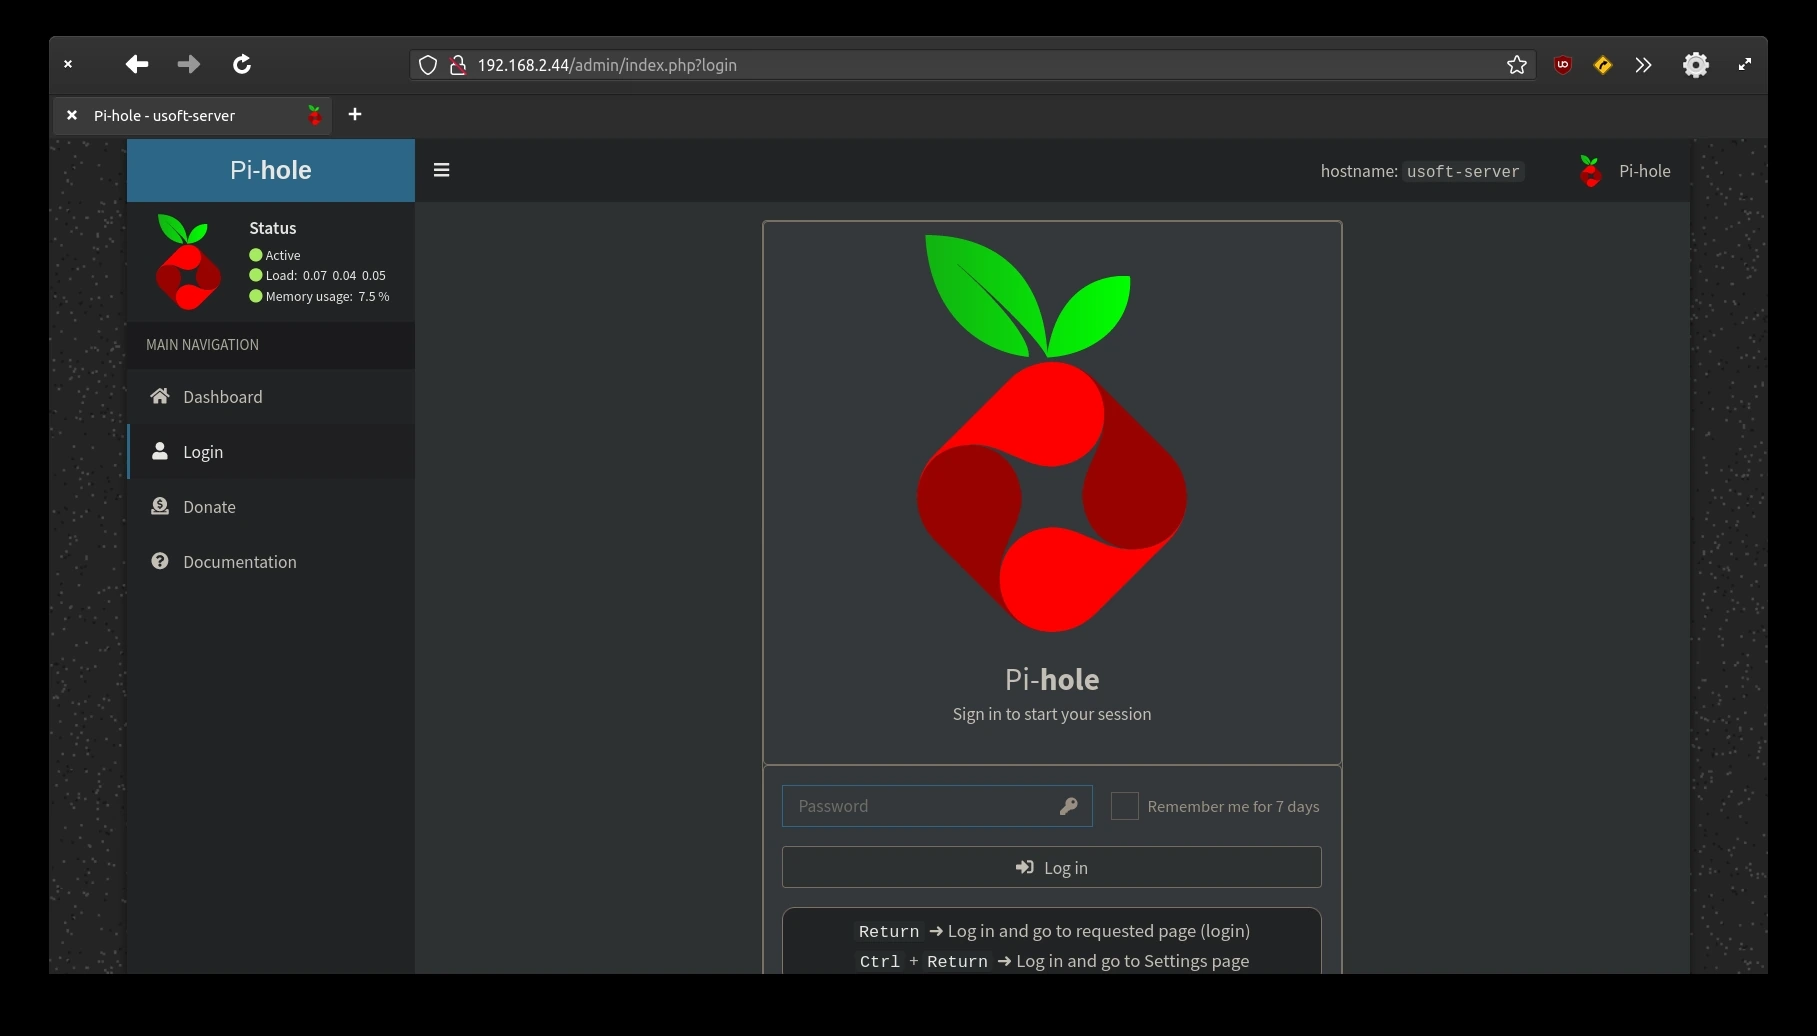
Task: Click the Log in button
Action: tap(1052, 867)
